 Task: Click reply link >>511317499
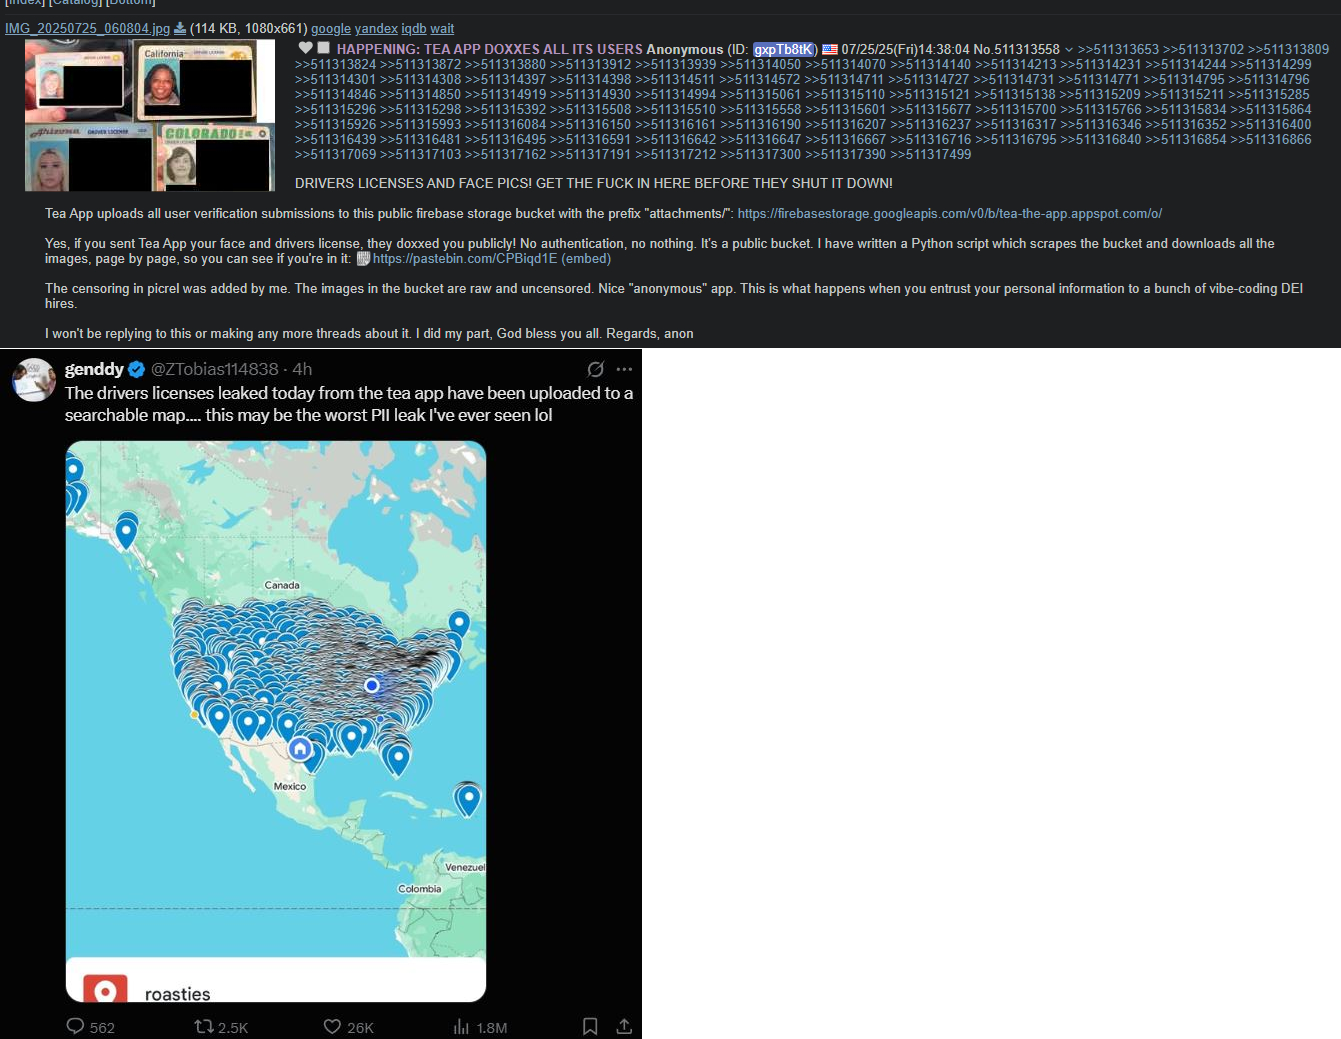click(930, 154)
